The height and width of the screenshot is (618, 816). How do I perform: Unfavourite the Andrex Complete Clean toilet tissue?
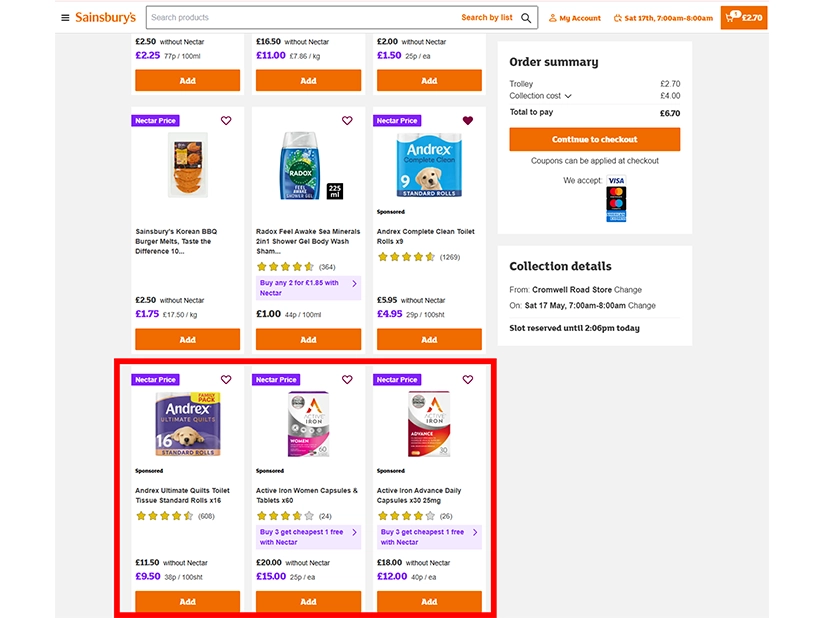coord(467,120)
